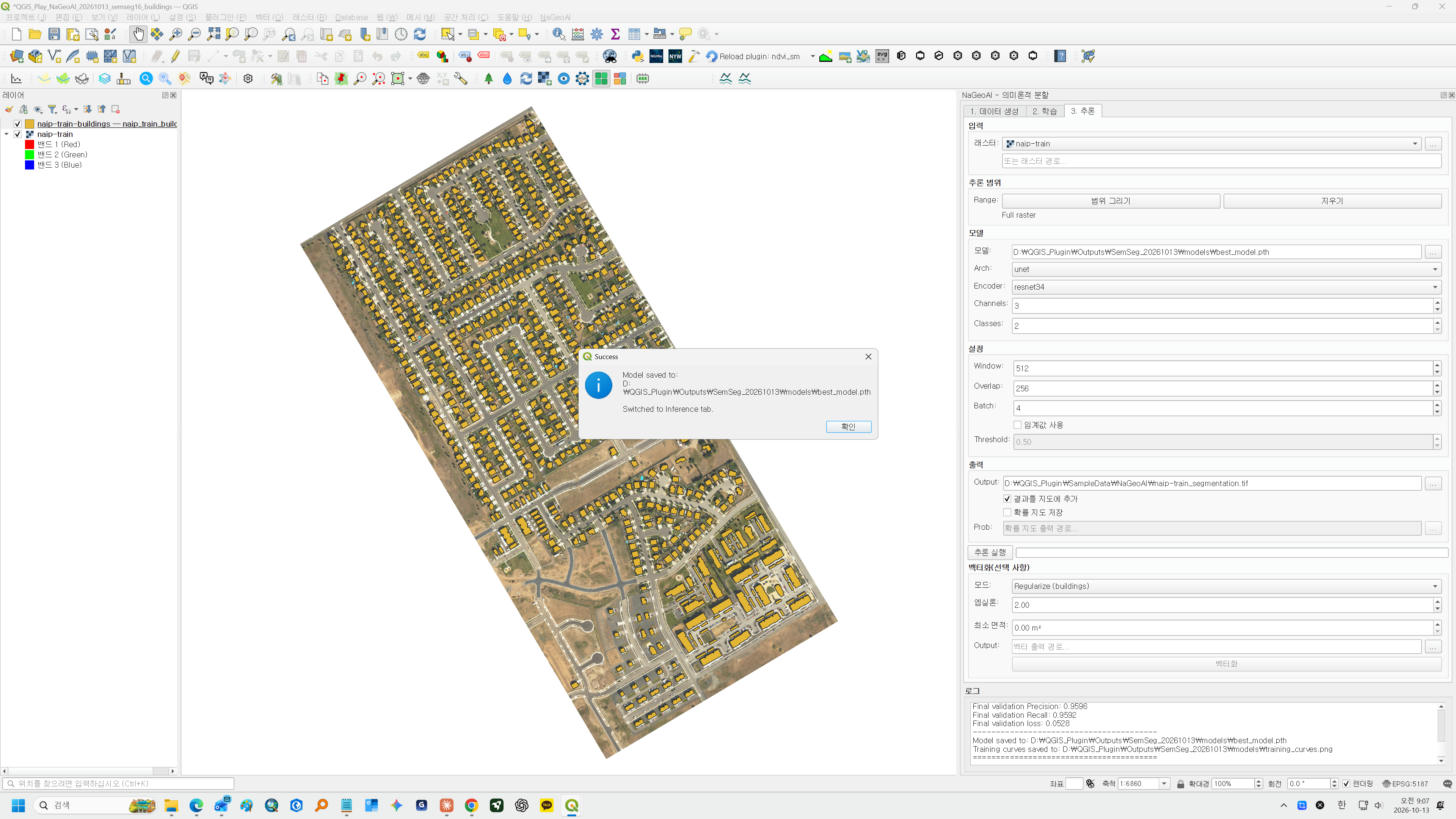Screen dimensions: 1456x819
Task: Click the 추론 실행 button
Action: pyautogui.click(x=990, y=553)
